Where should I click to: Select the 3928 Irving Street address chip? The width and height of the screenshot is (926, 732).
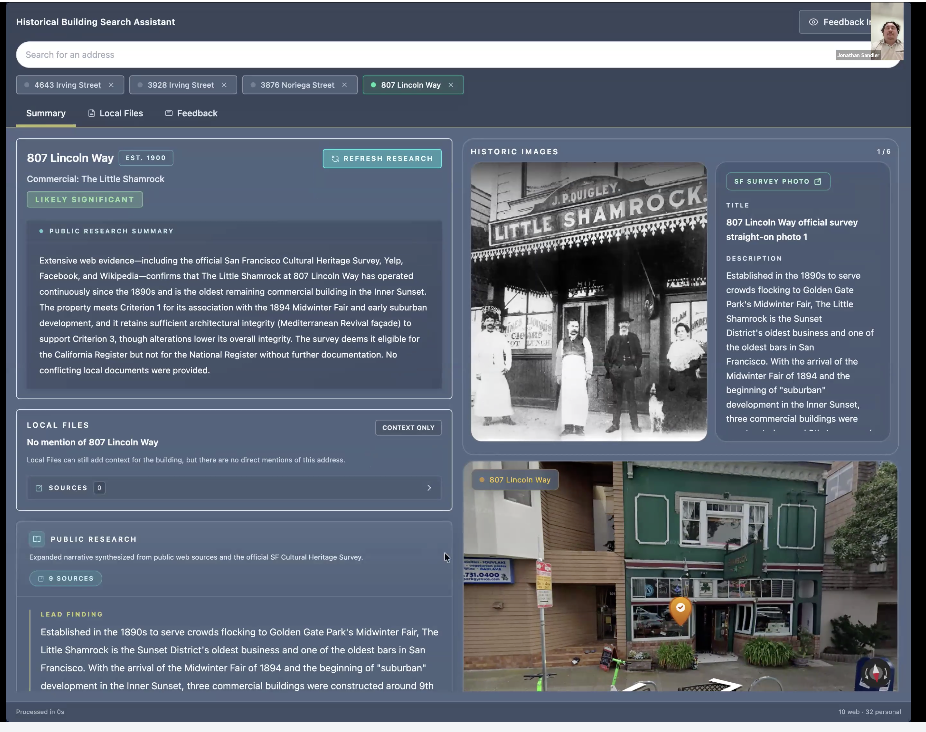pyautogui.click(x=182, y=85)
